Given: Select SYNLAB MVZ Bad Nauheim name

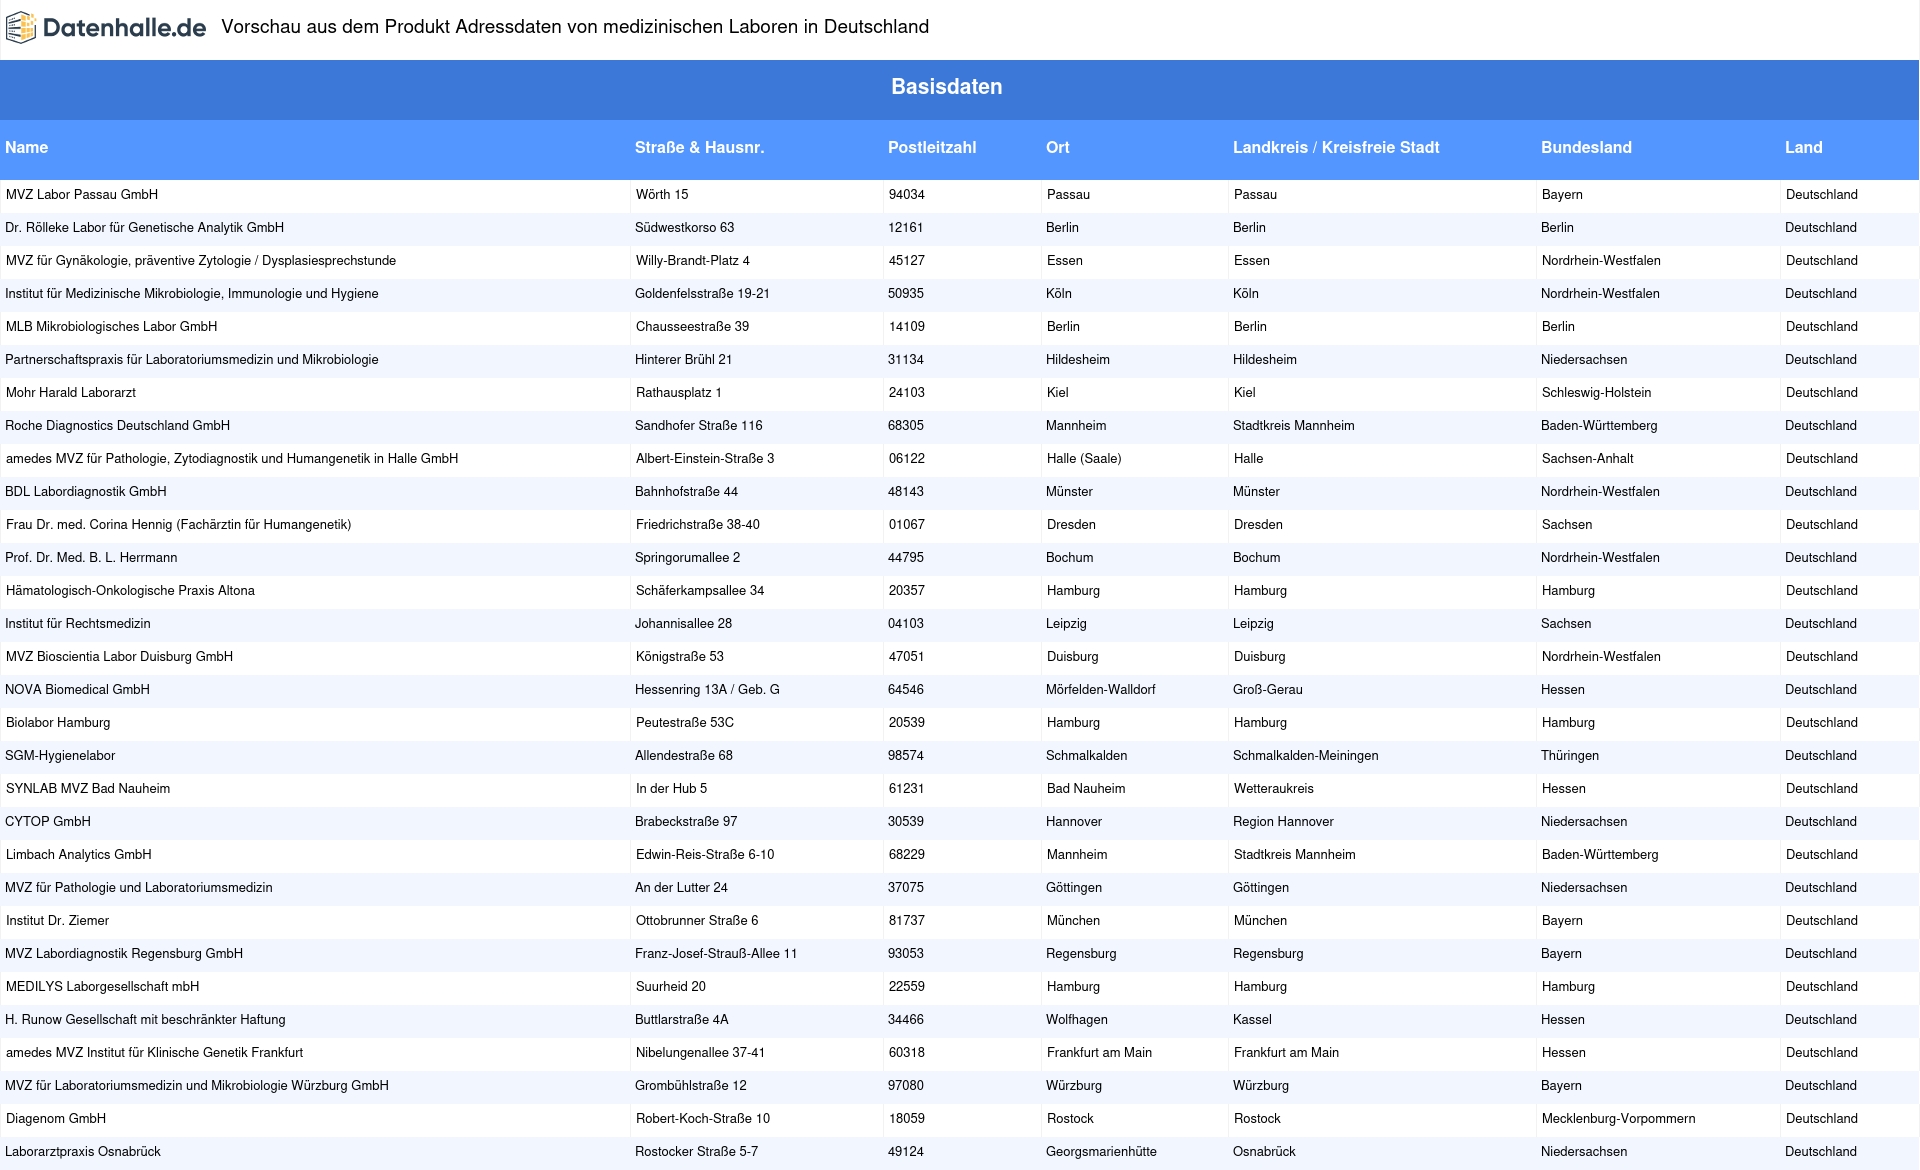Looking at the screenshot, I should tap(88, 789).
